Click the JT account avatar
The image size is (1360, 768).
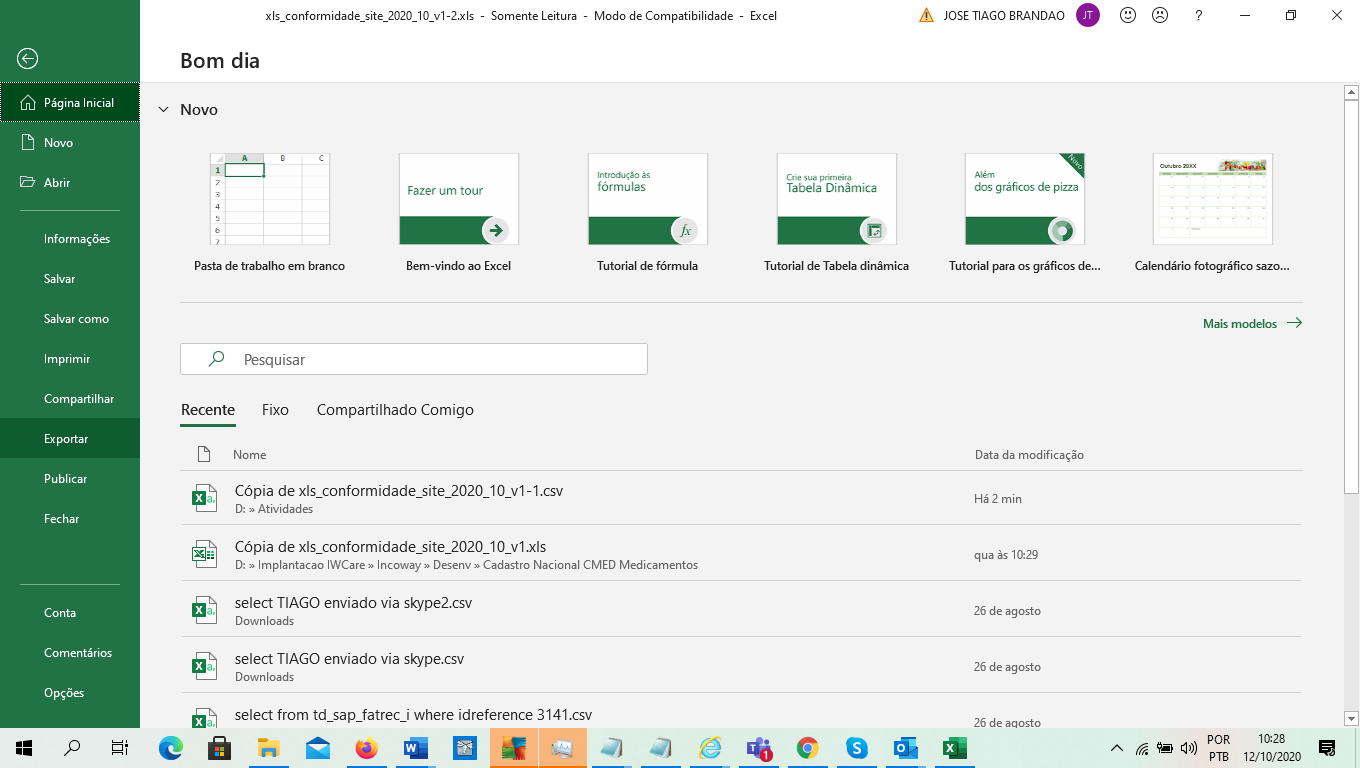[x=1088, y=15]
